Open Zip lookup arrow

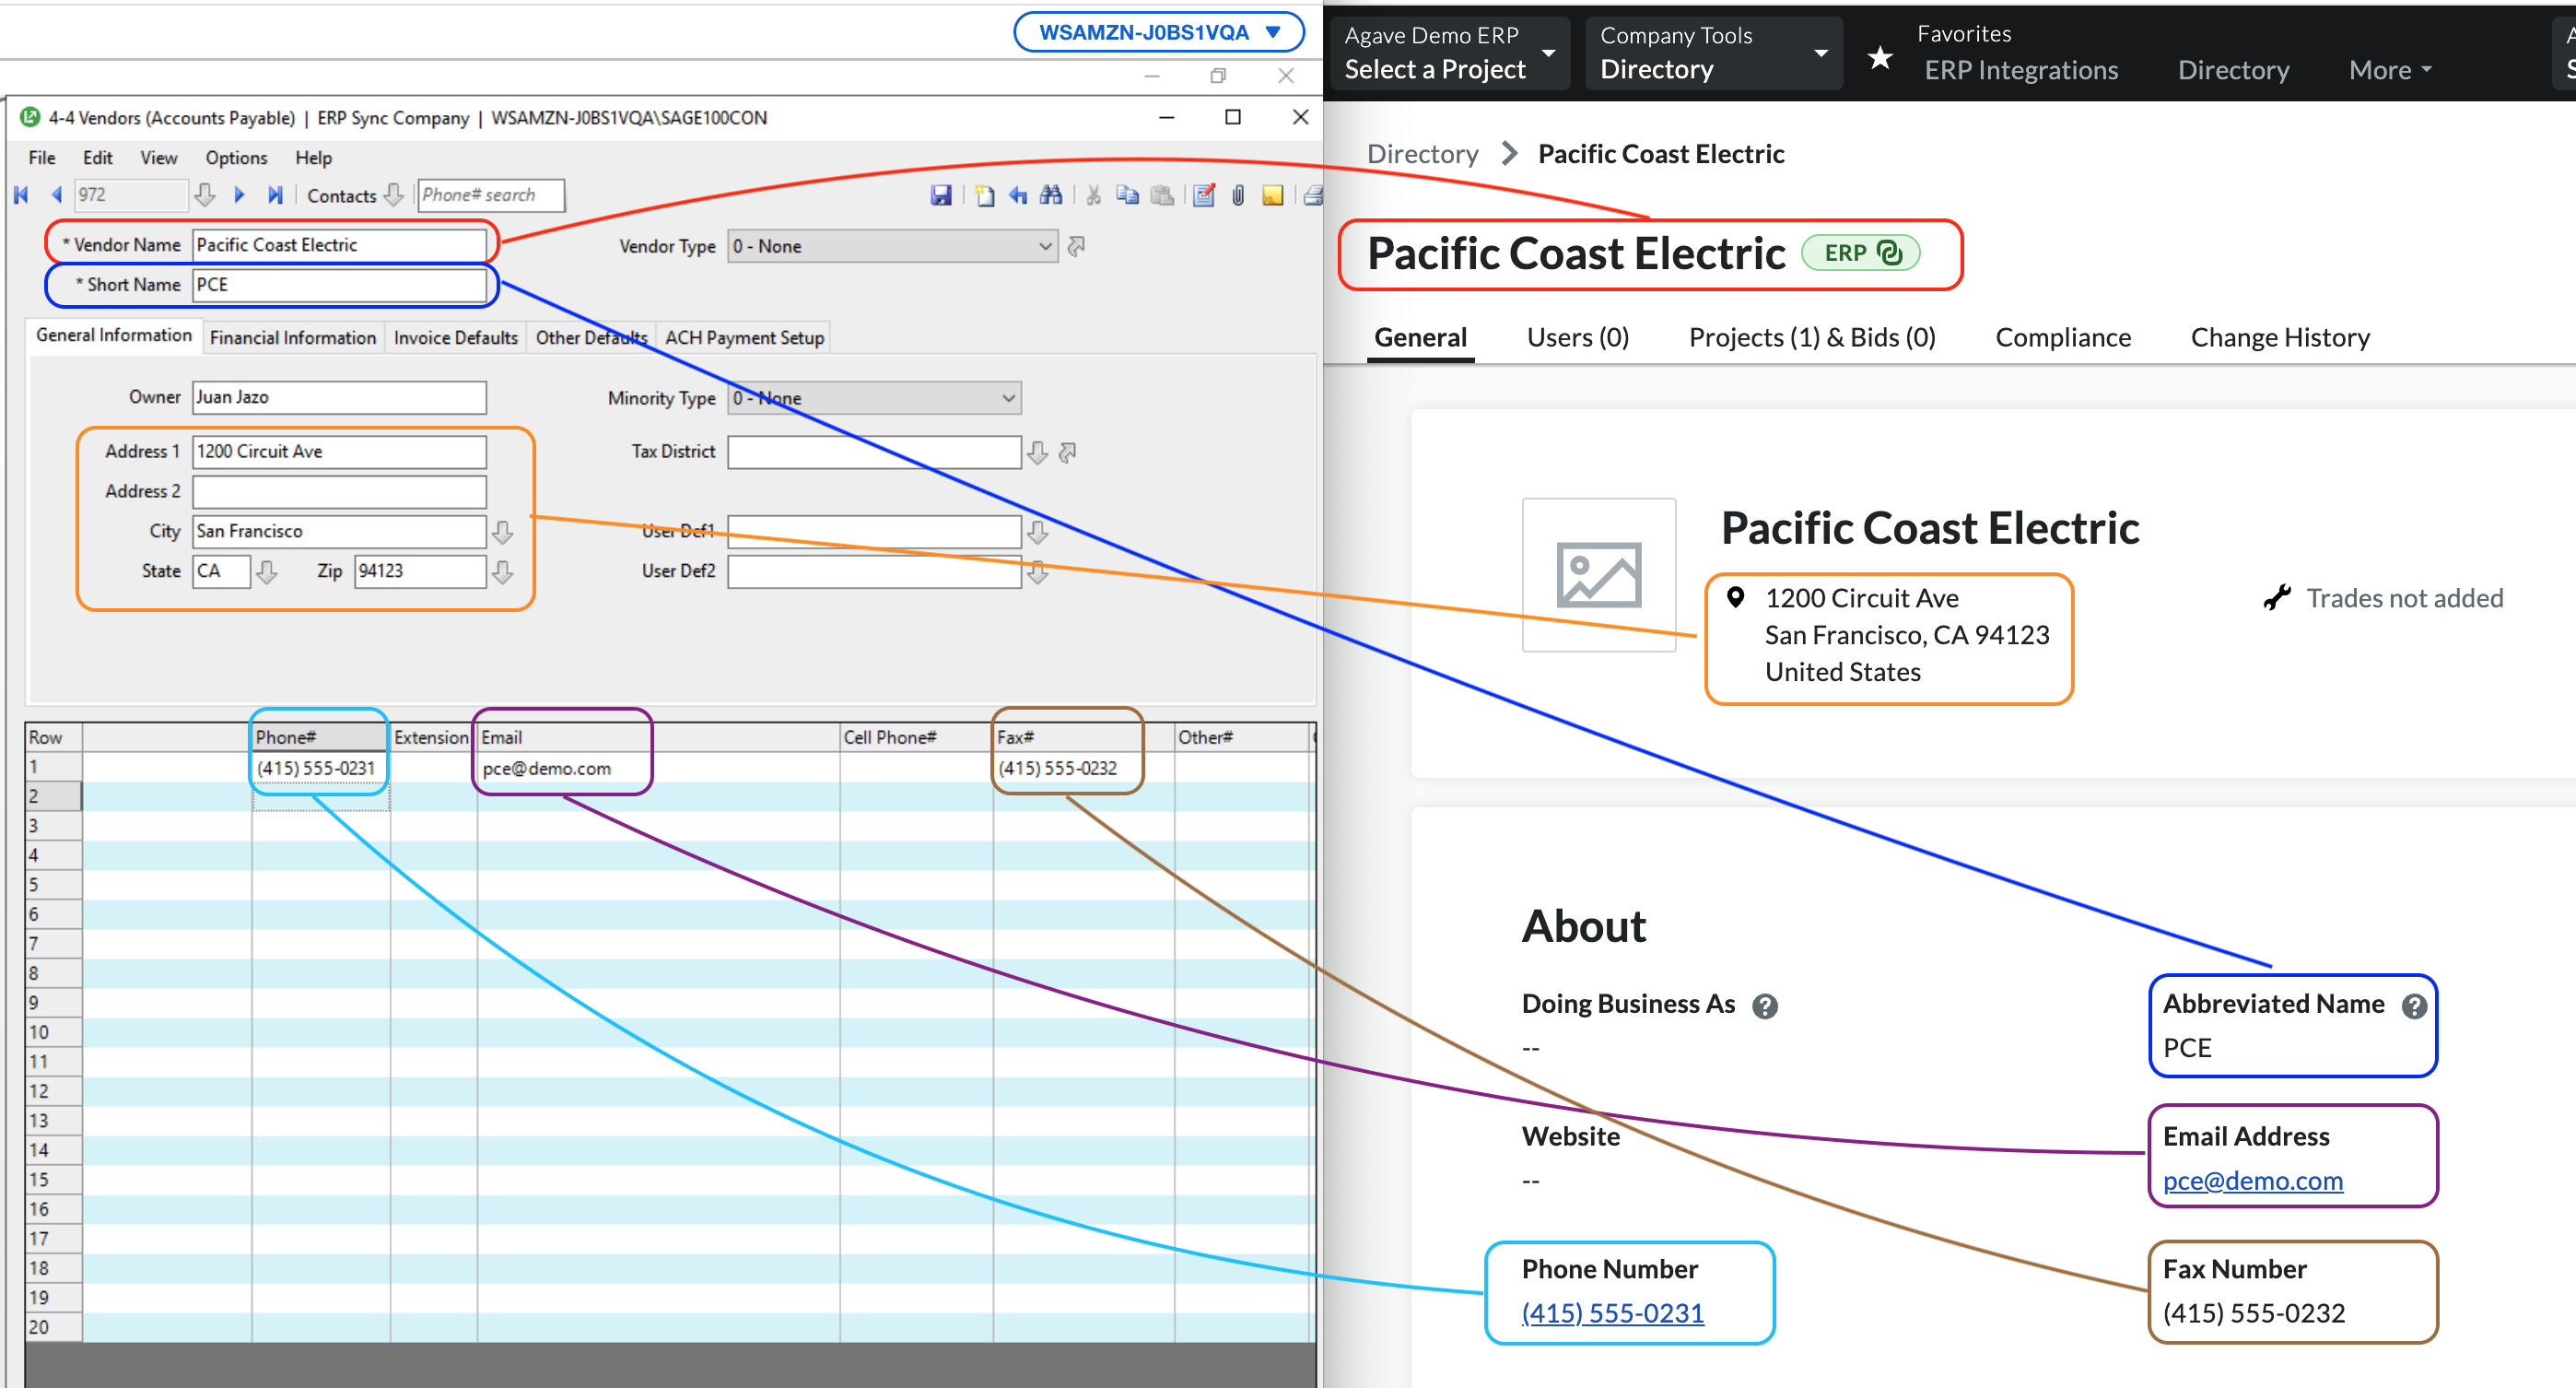click(503, 572)
